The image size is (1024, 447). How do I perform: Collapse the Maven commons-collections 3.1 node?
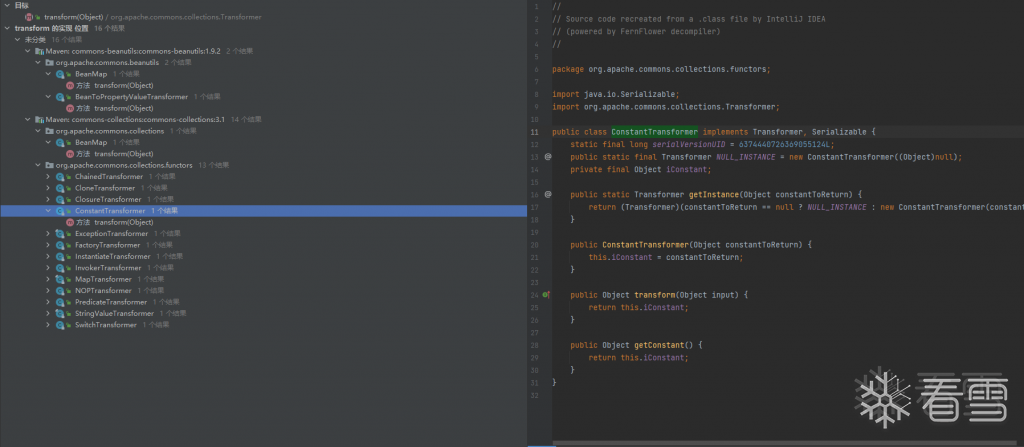click(x=28, y=120)
